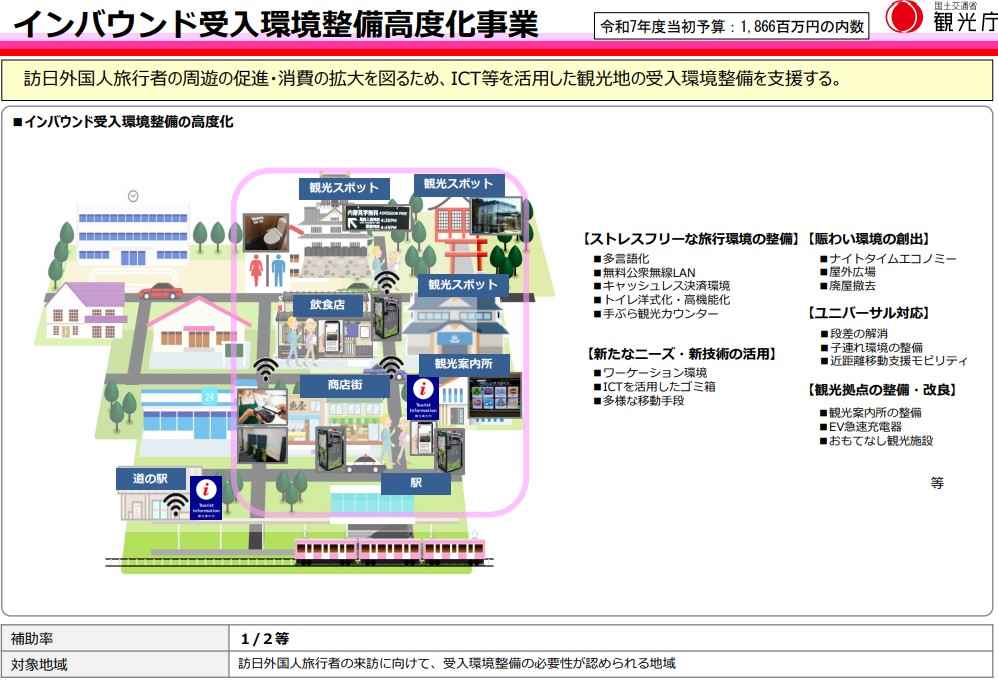Click the heading 観光拠点の整備・改良
The image size is (998, 690).
883,390
